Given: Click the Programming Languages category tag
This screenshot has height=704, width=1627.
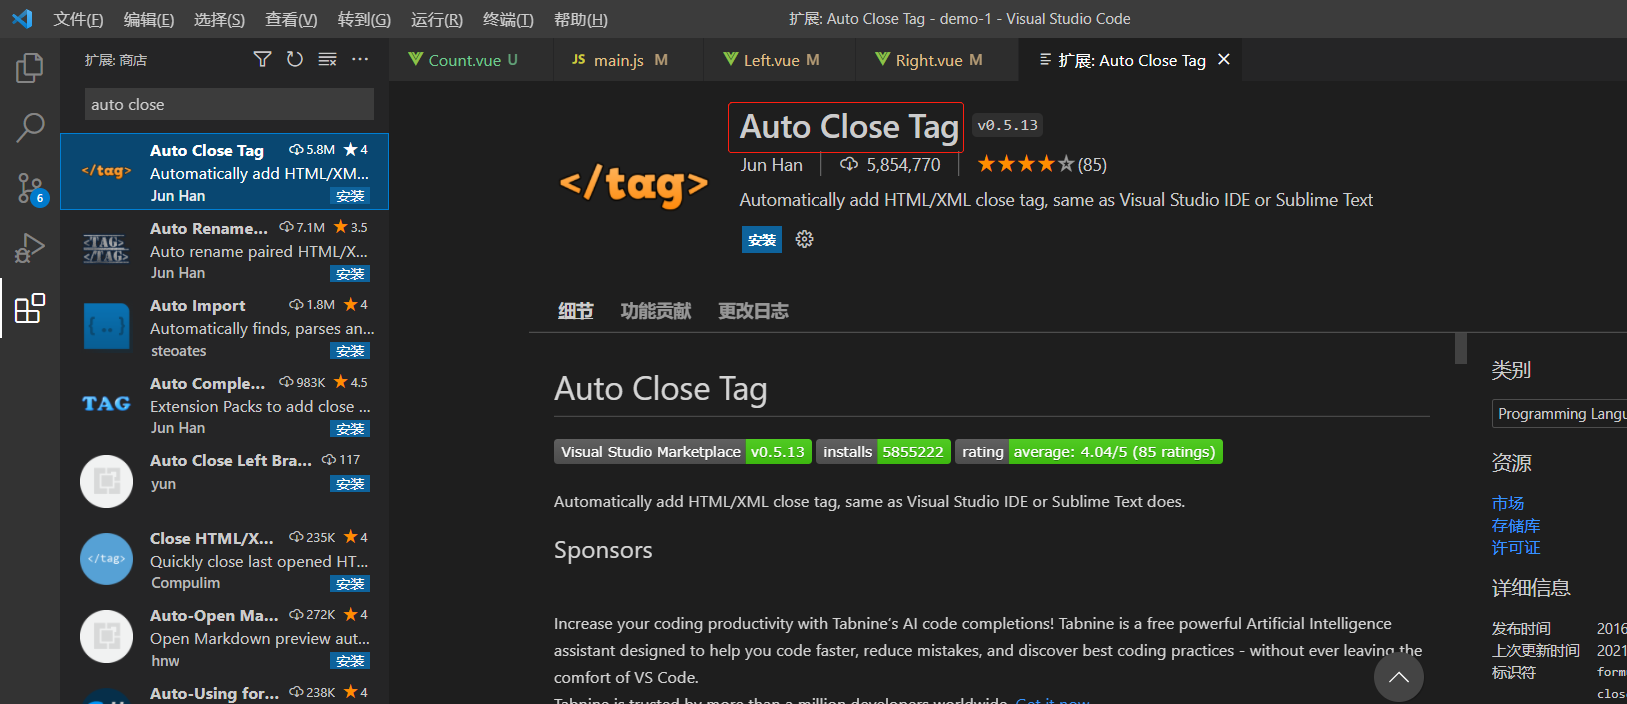Looking at the screenshot, I should 1559,414.
